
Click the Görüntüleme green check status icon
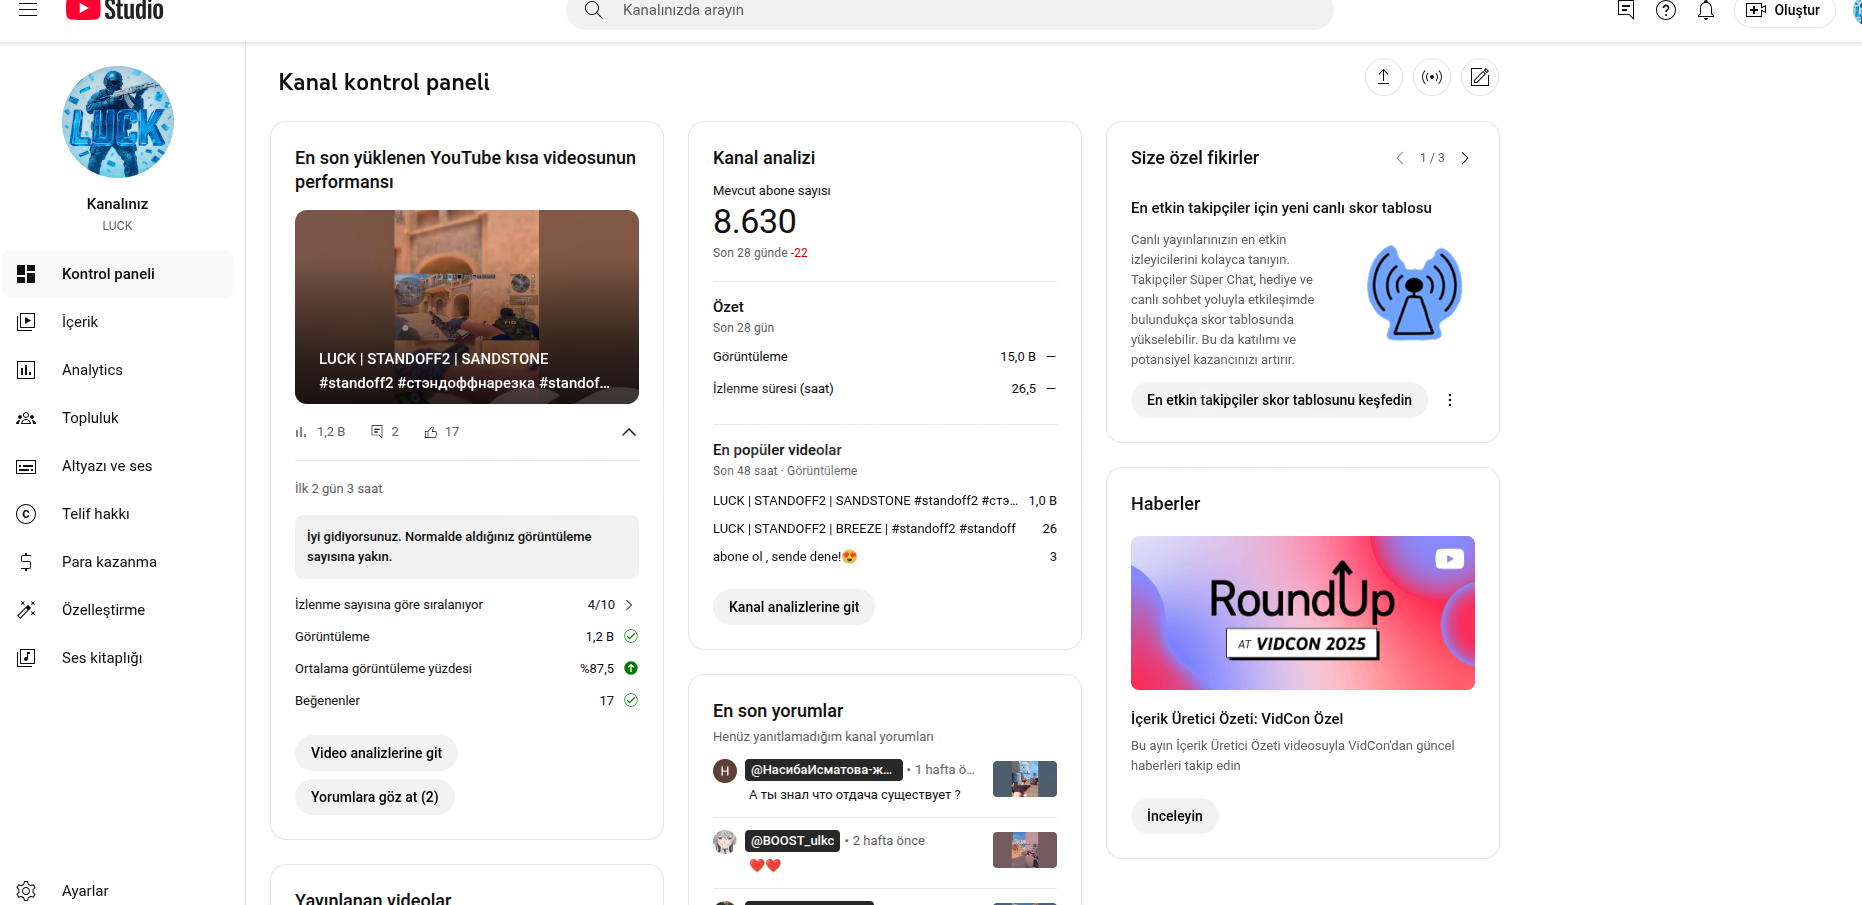click(x=631, y=636)
